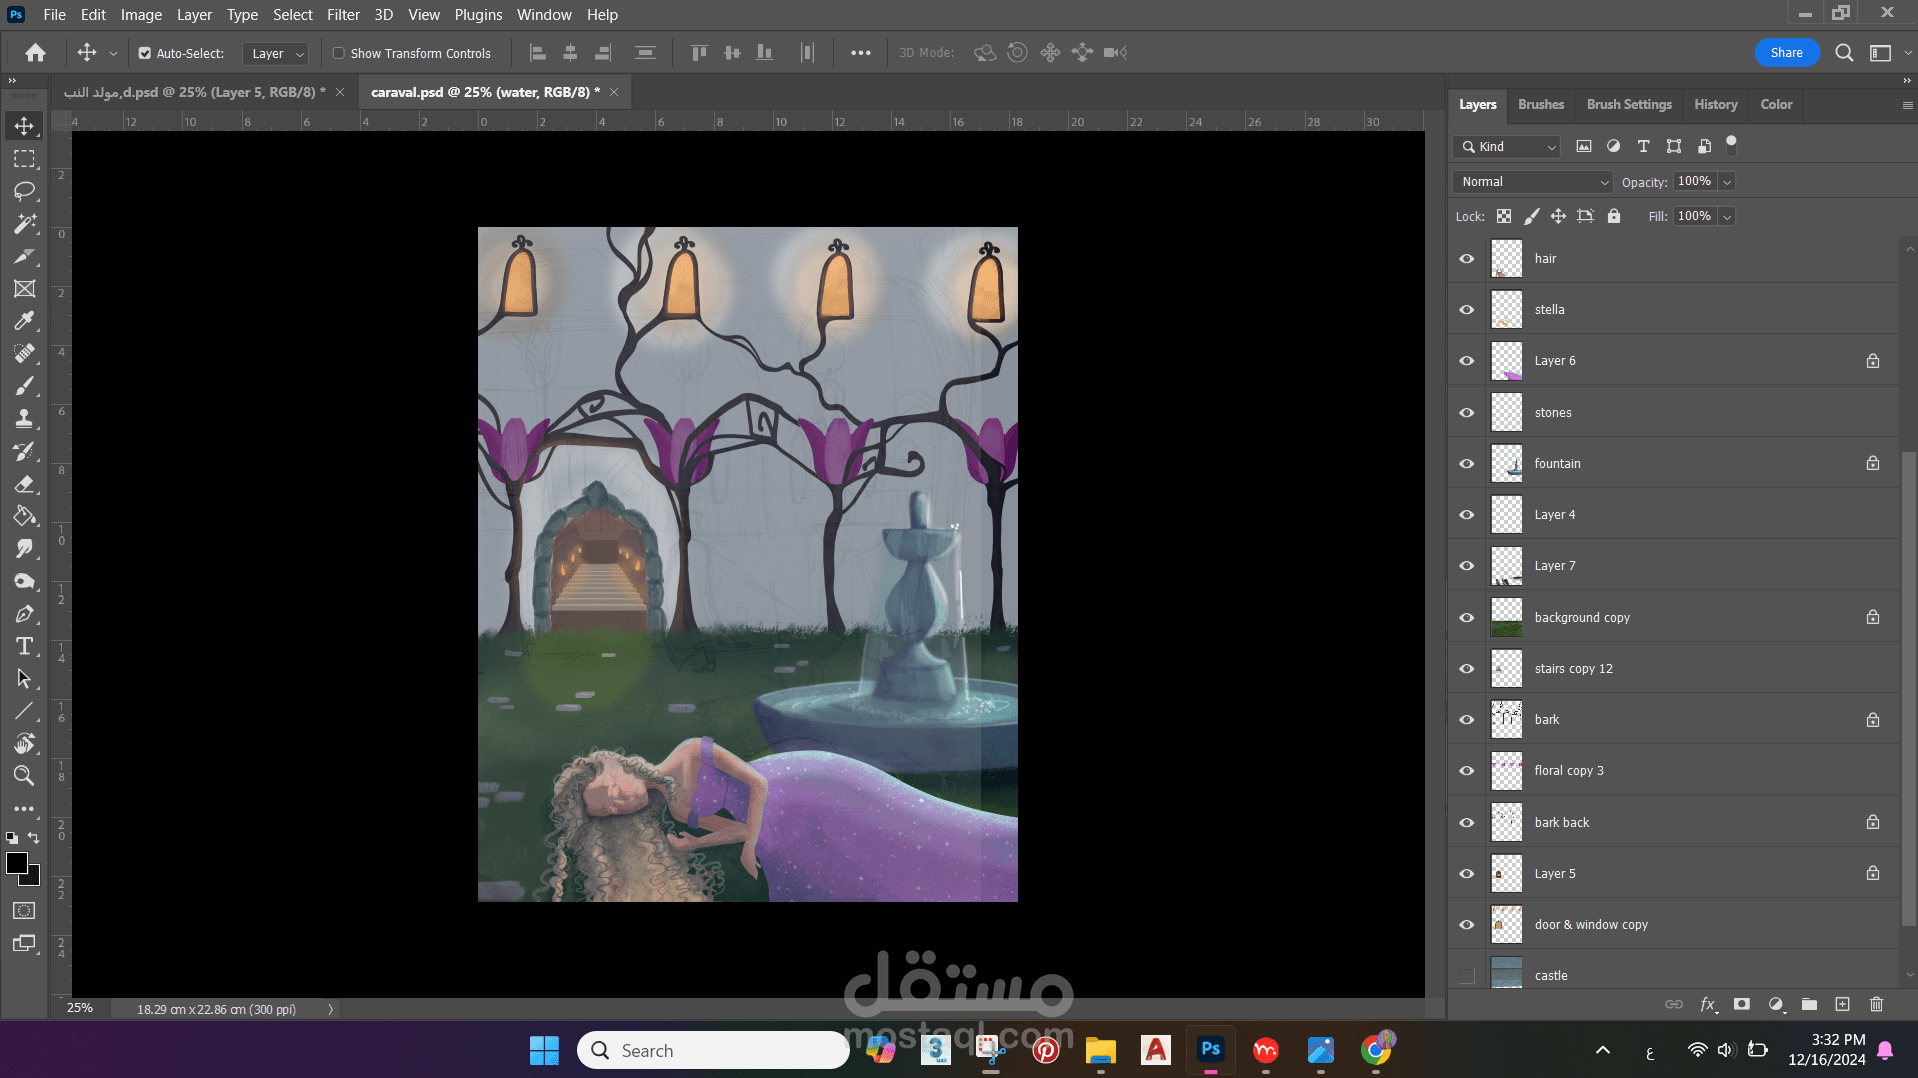Click the Share button
1918x1078 pixels.
[x=1786, y=53]
